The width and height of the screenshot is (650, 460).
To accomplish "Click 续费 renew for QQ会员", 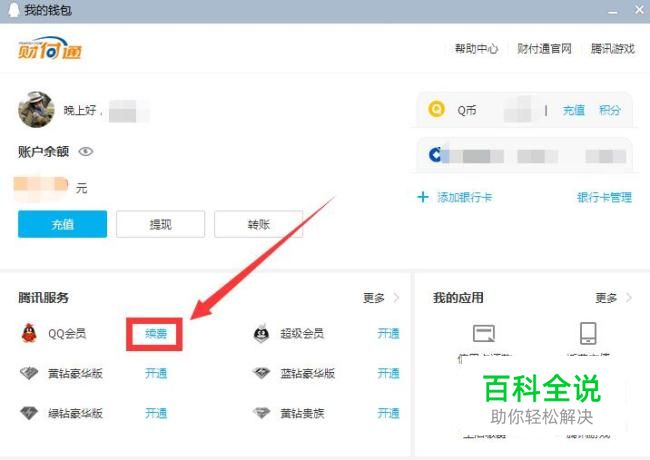I will [155, 334].
